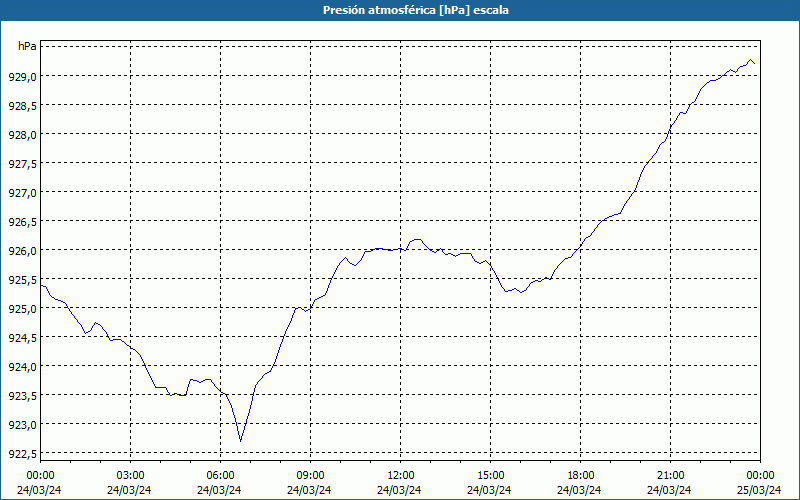Viewport: 800px width, 500px height.
Task: Select the 927,5 y-axis label
Action: (22, 164)
